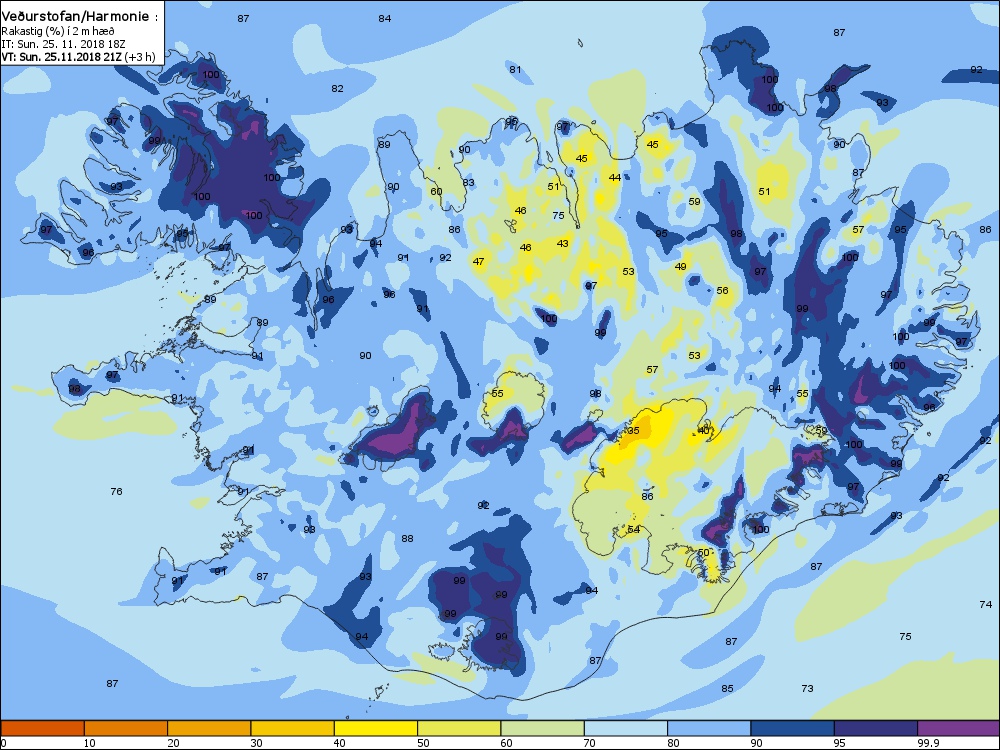This screenshot has height=750, width=1000.
Task: Click the humidity value 60 in the north
Action: [436, 191]
